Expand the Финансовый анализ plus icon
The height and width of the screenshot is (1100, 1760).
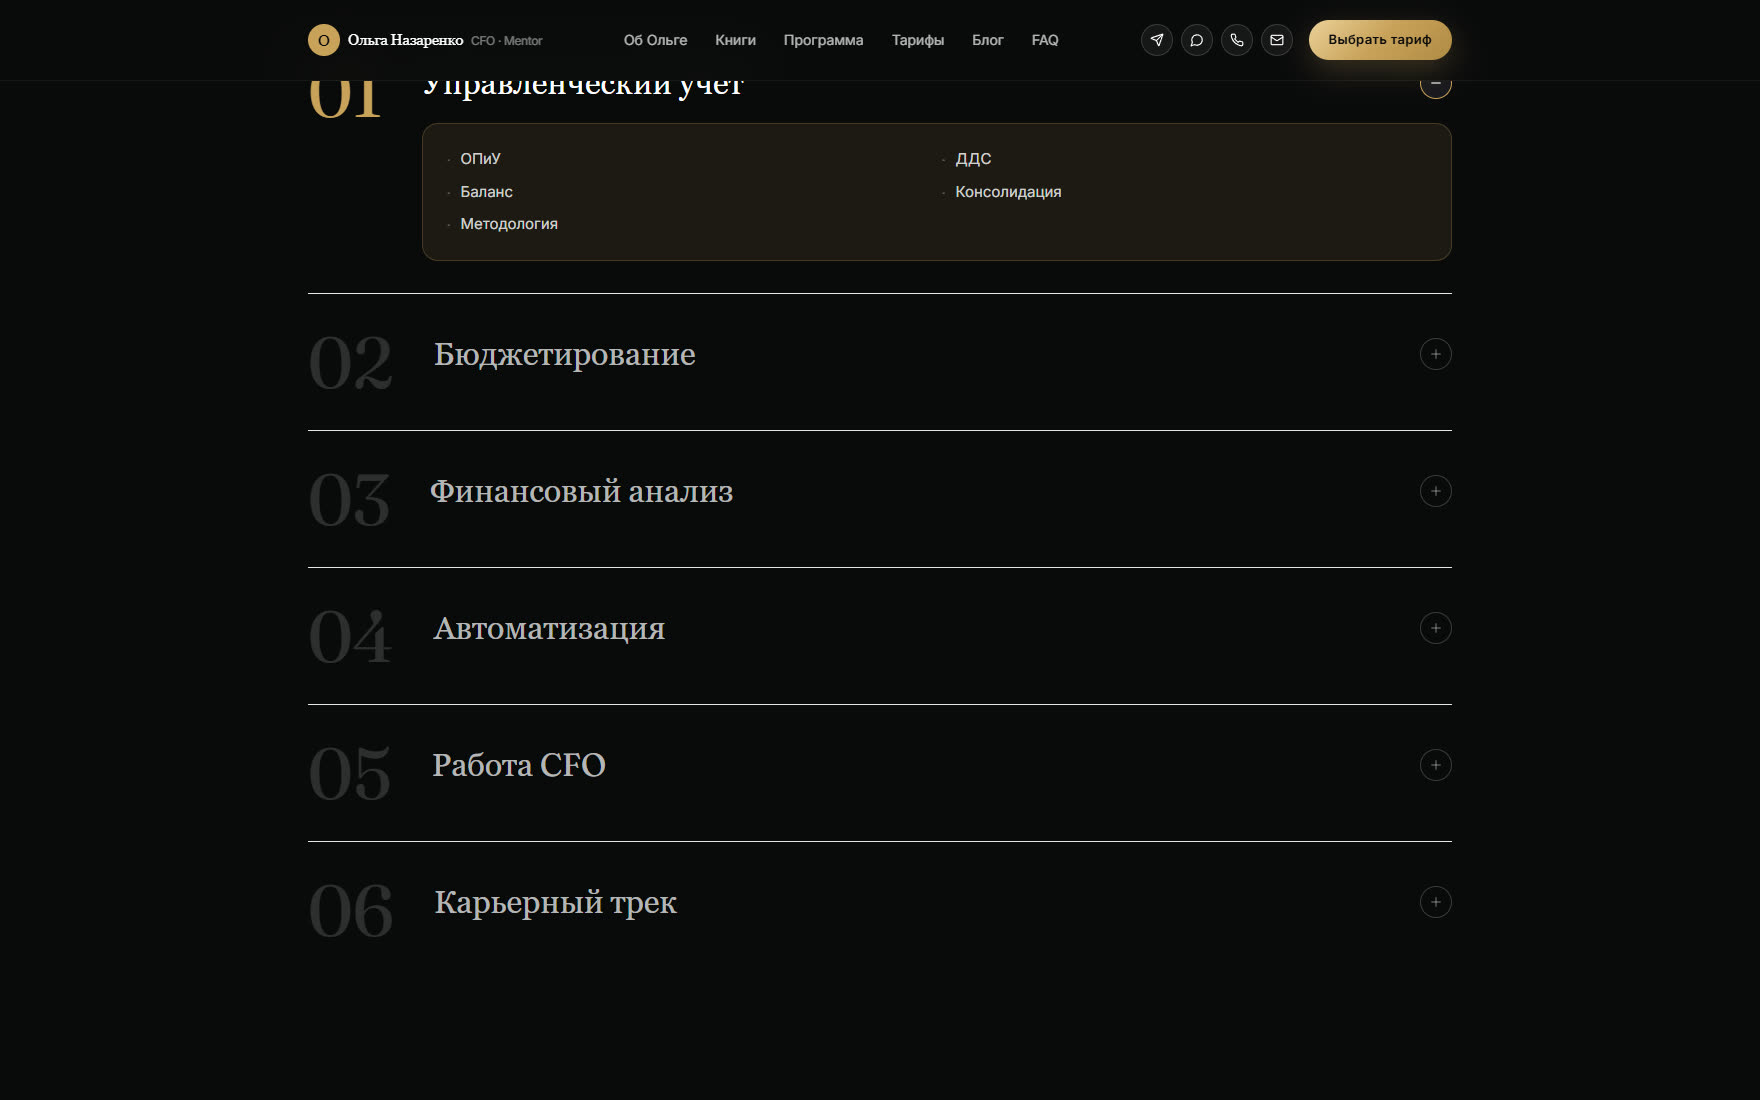[1436, 491]
